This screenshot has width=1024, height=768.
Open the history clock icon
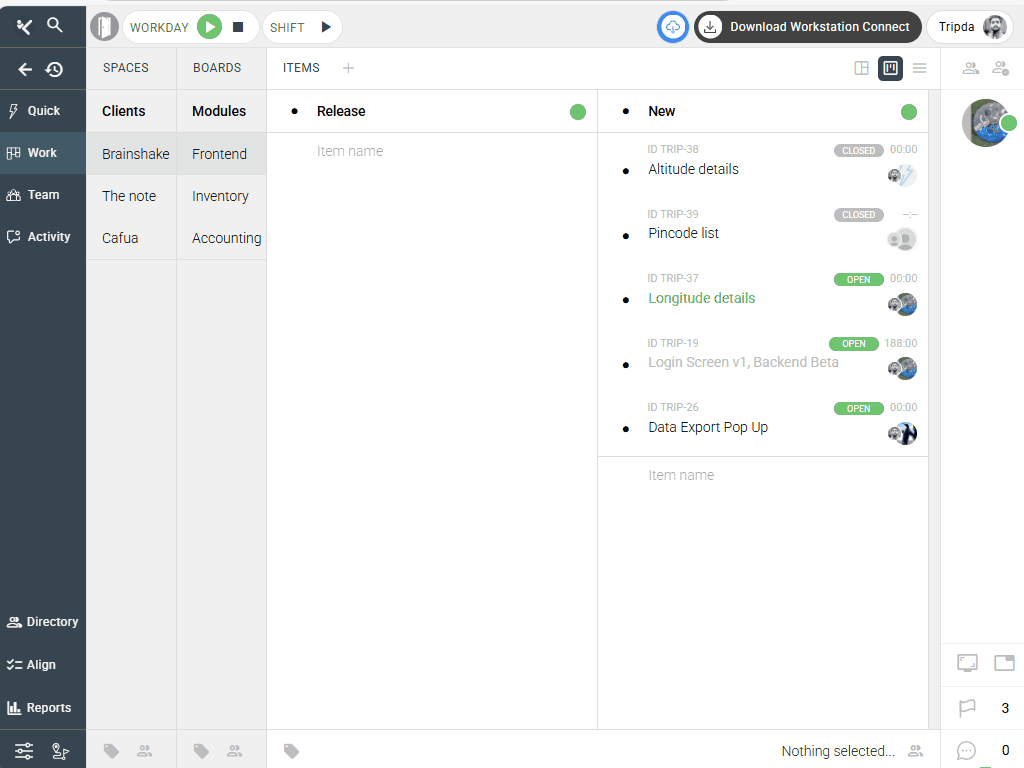coord(54,69)
